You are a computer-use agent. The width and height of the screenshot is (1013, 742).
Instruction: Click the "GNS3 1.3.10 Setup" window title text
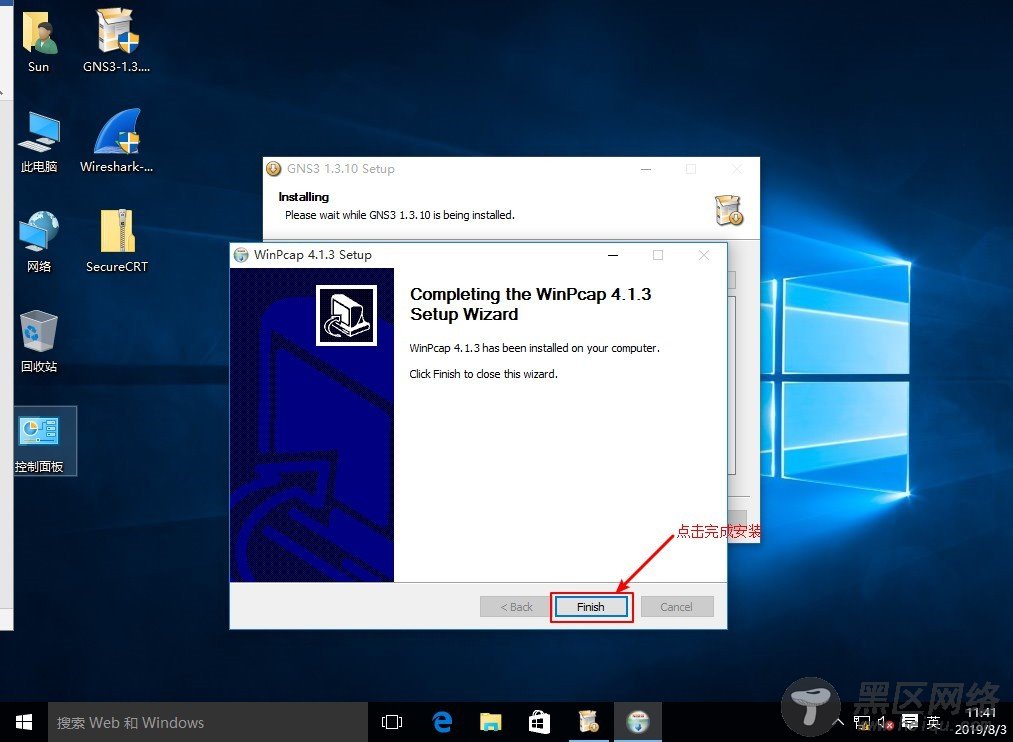pos(340,169)
